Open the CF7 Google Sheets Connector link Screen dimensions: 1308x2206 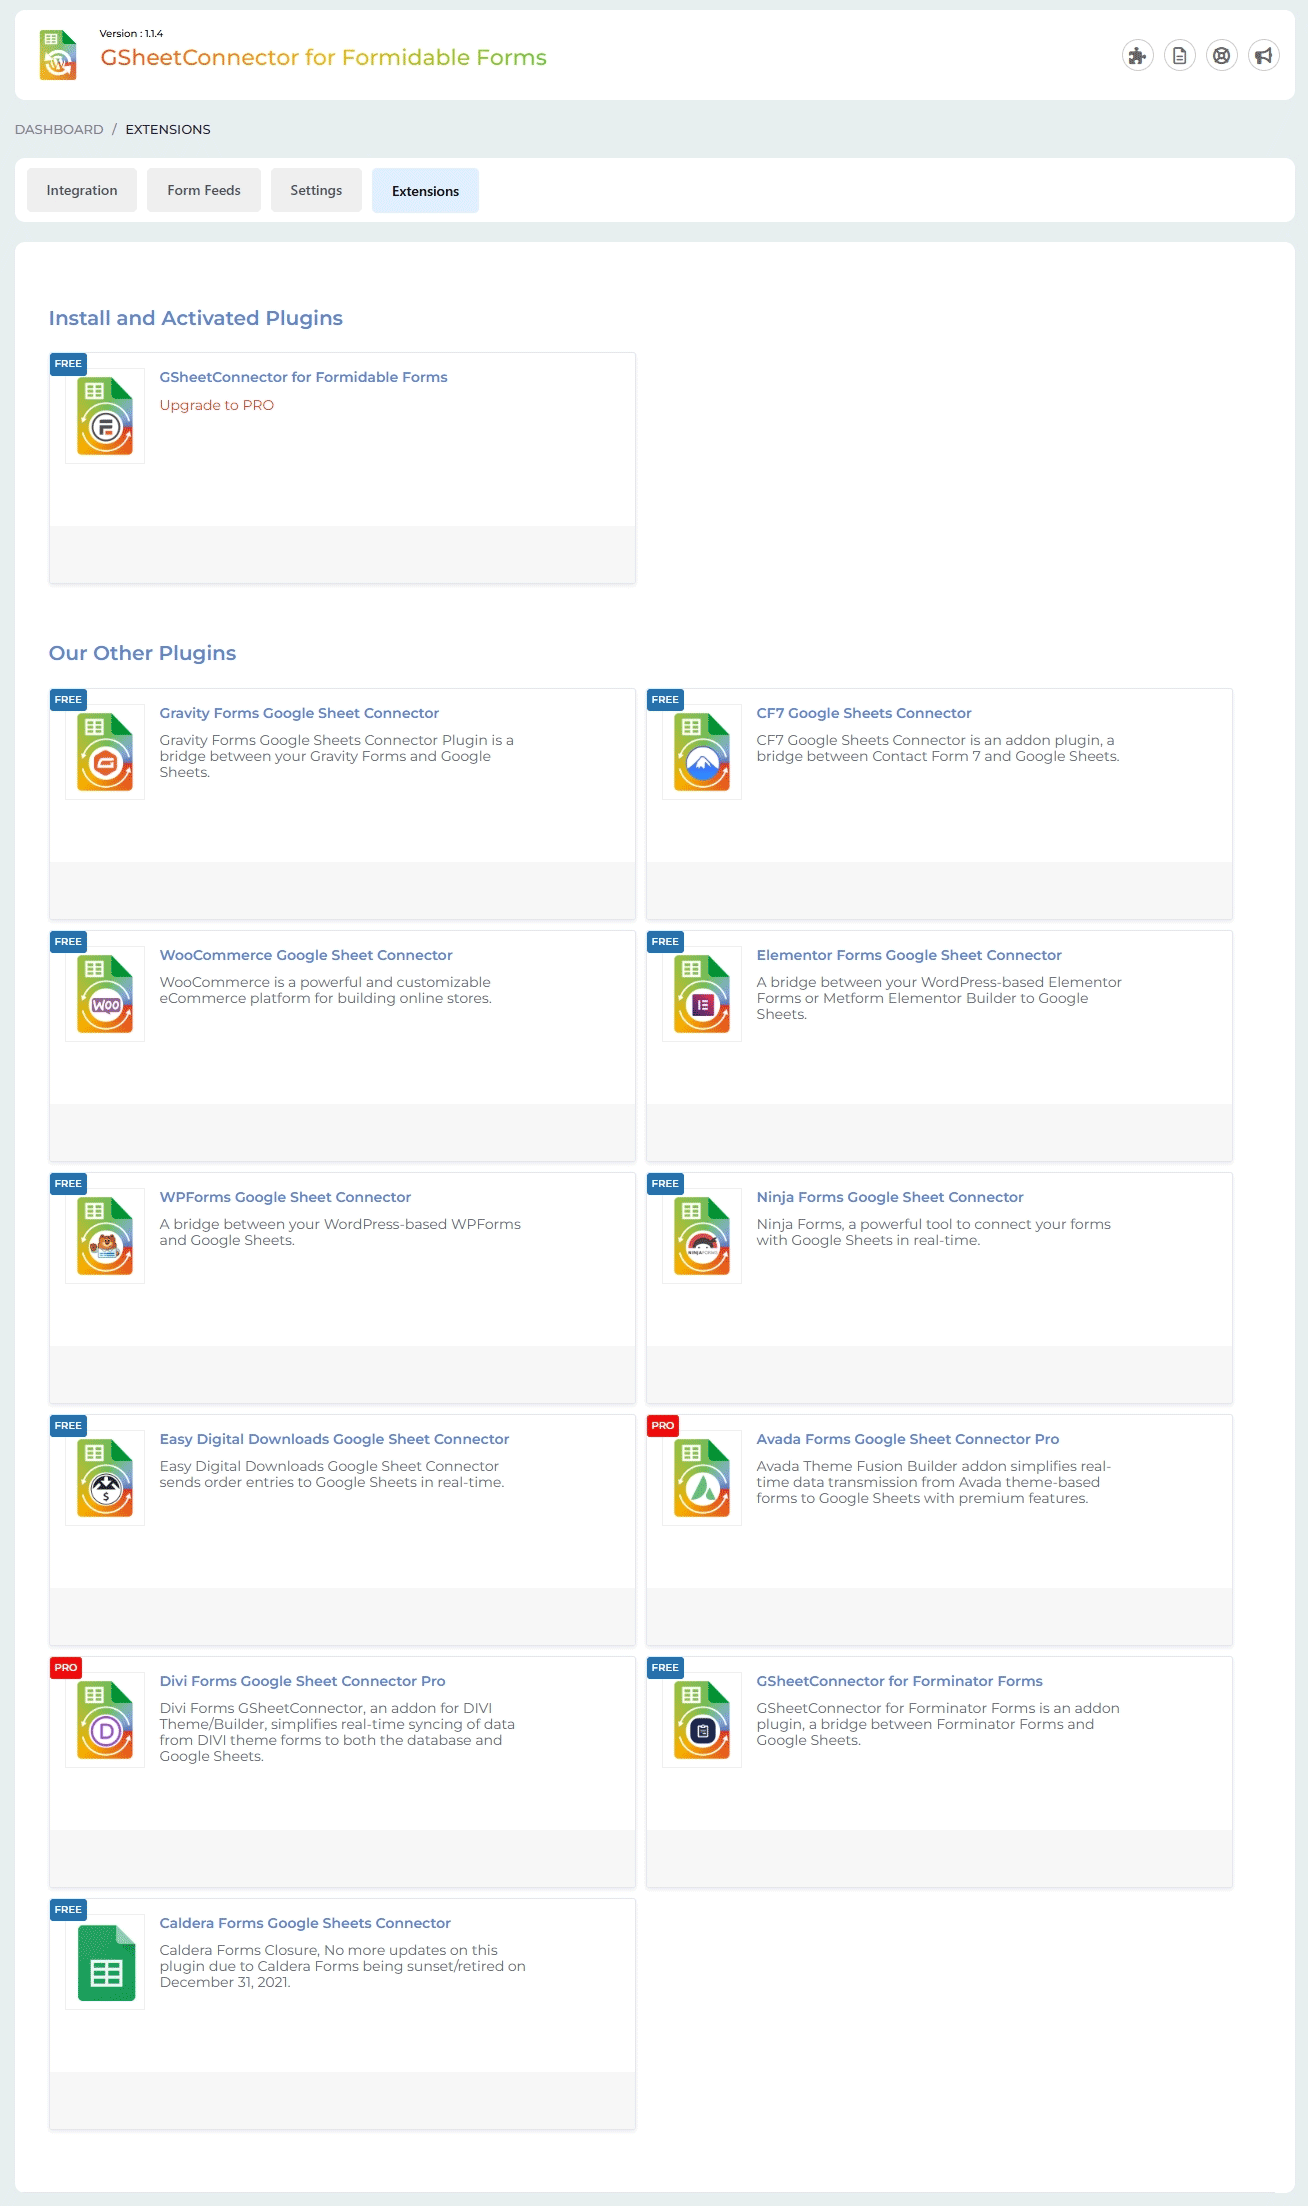[x=864, y=713]
